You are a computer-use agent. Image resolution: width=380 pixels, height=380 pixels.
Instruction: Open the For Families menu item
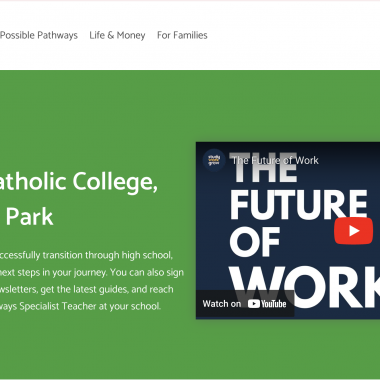182,35
